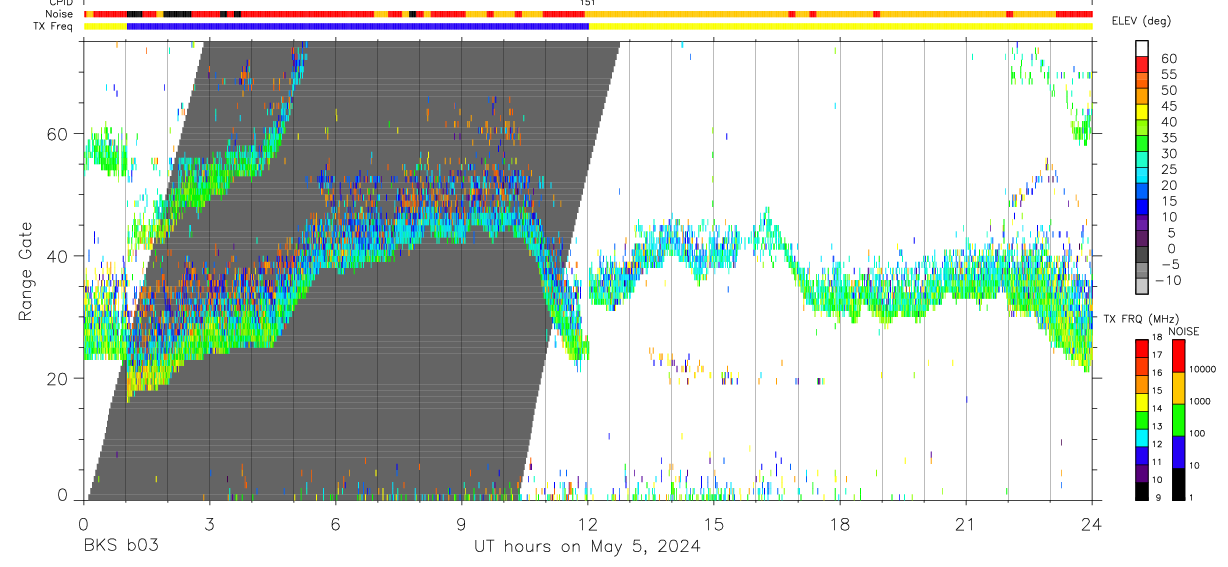1228x567 pixels.
Task: Click the NOISE legend value 100
Action: 1196,433
